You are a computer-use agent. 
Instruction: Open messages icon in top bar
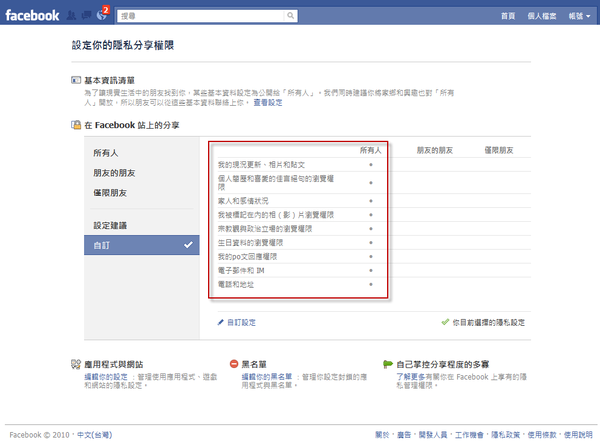coord(87,15)
